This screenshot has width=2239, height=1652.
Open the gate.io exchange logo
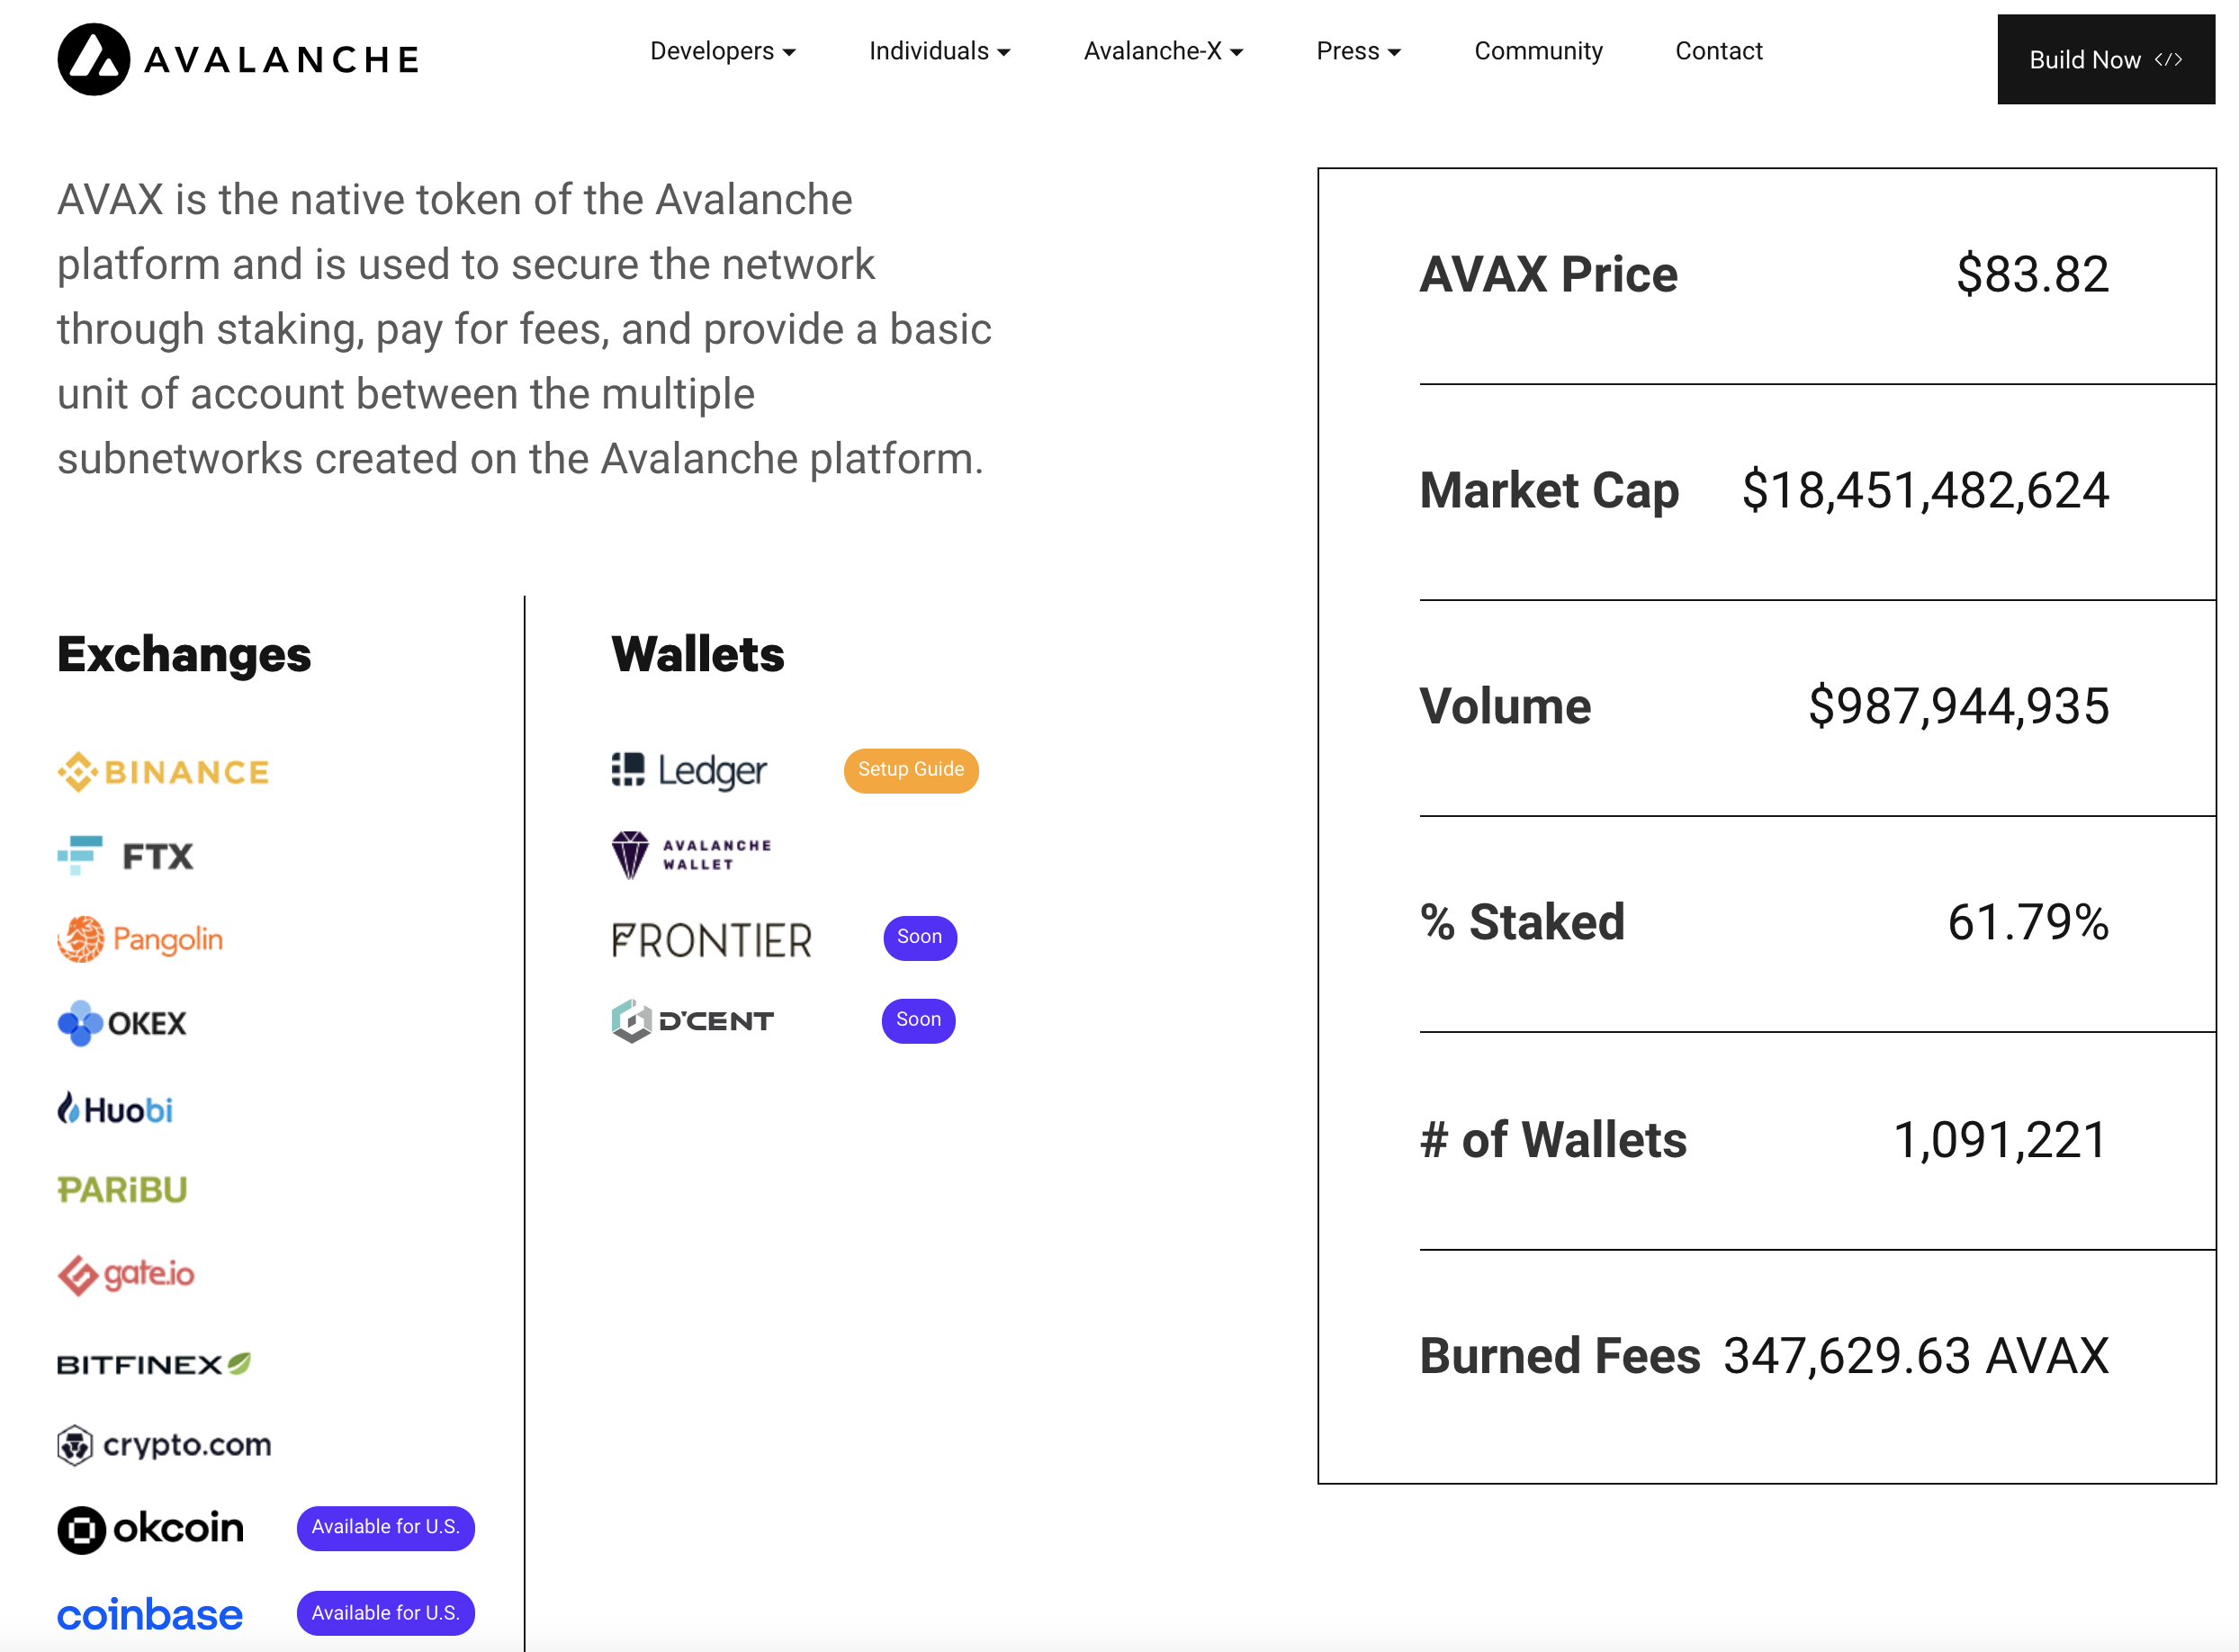coord(126,1274)
